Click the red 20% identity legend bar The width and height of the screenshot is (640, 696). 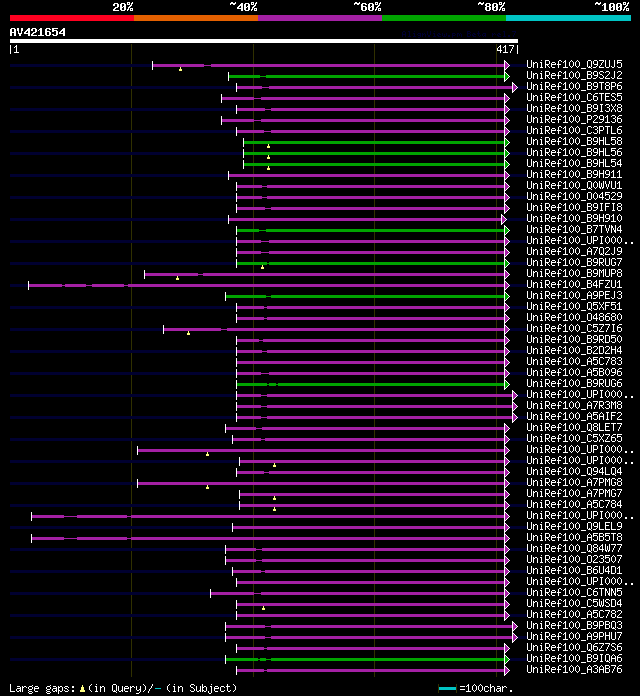[x=72, y=18]
